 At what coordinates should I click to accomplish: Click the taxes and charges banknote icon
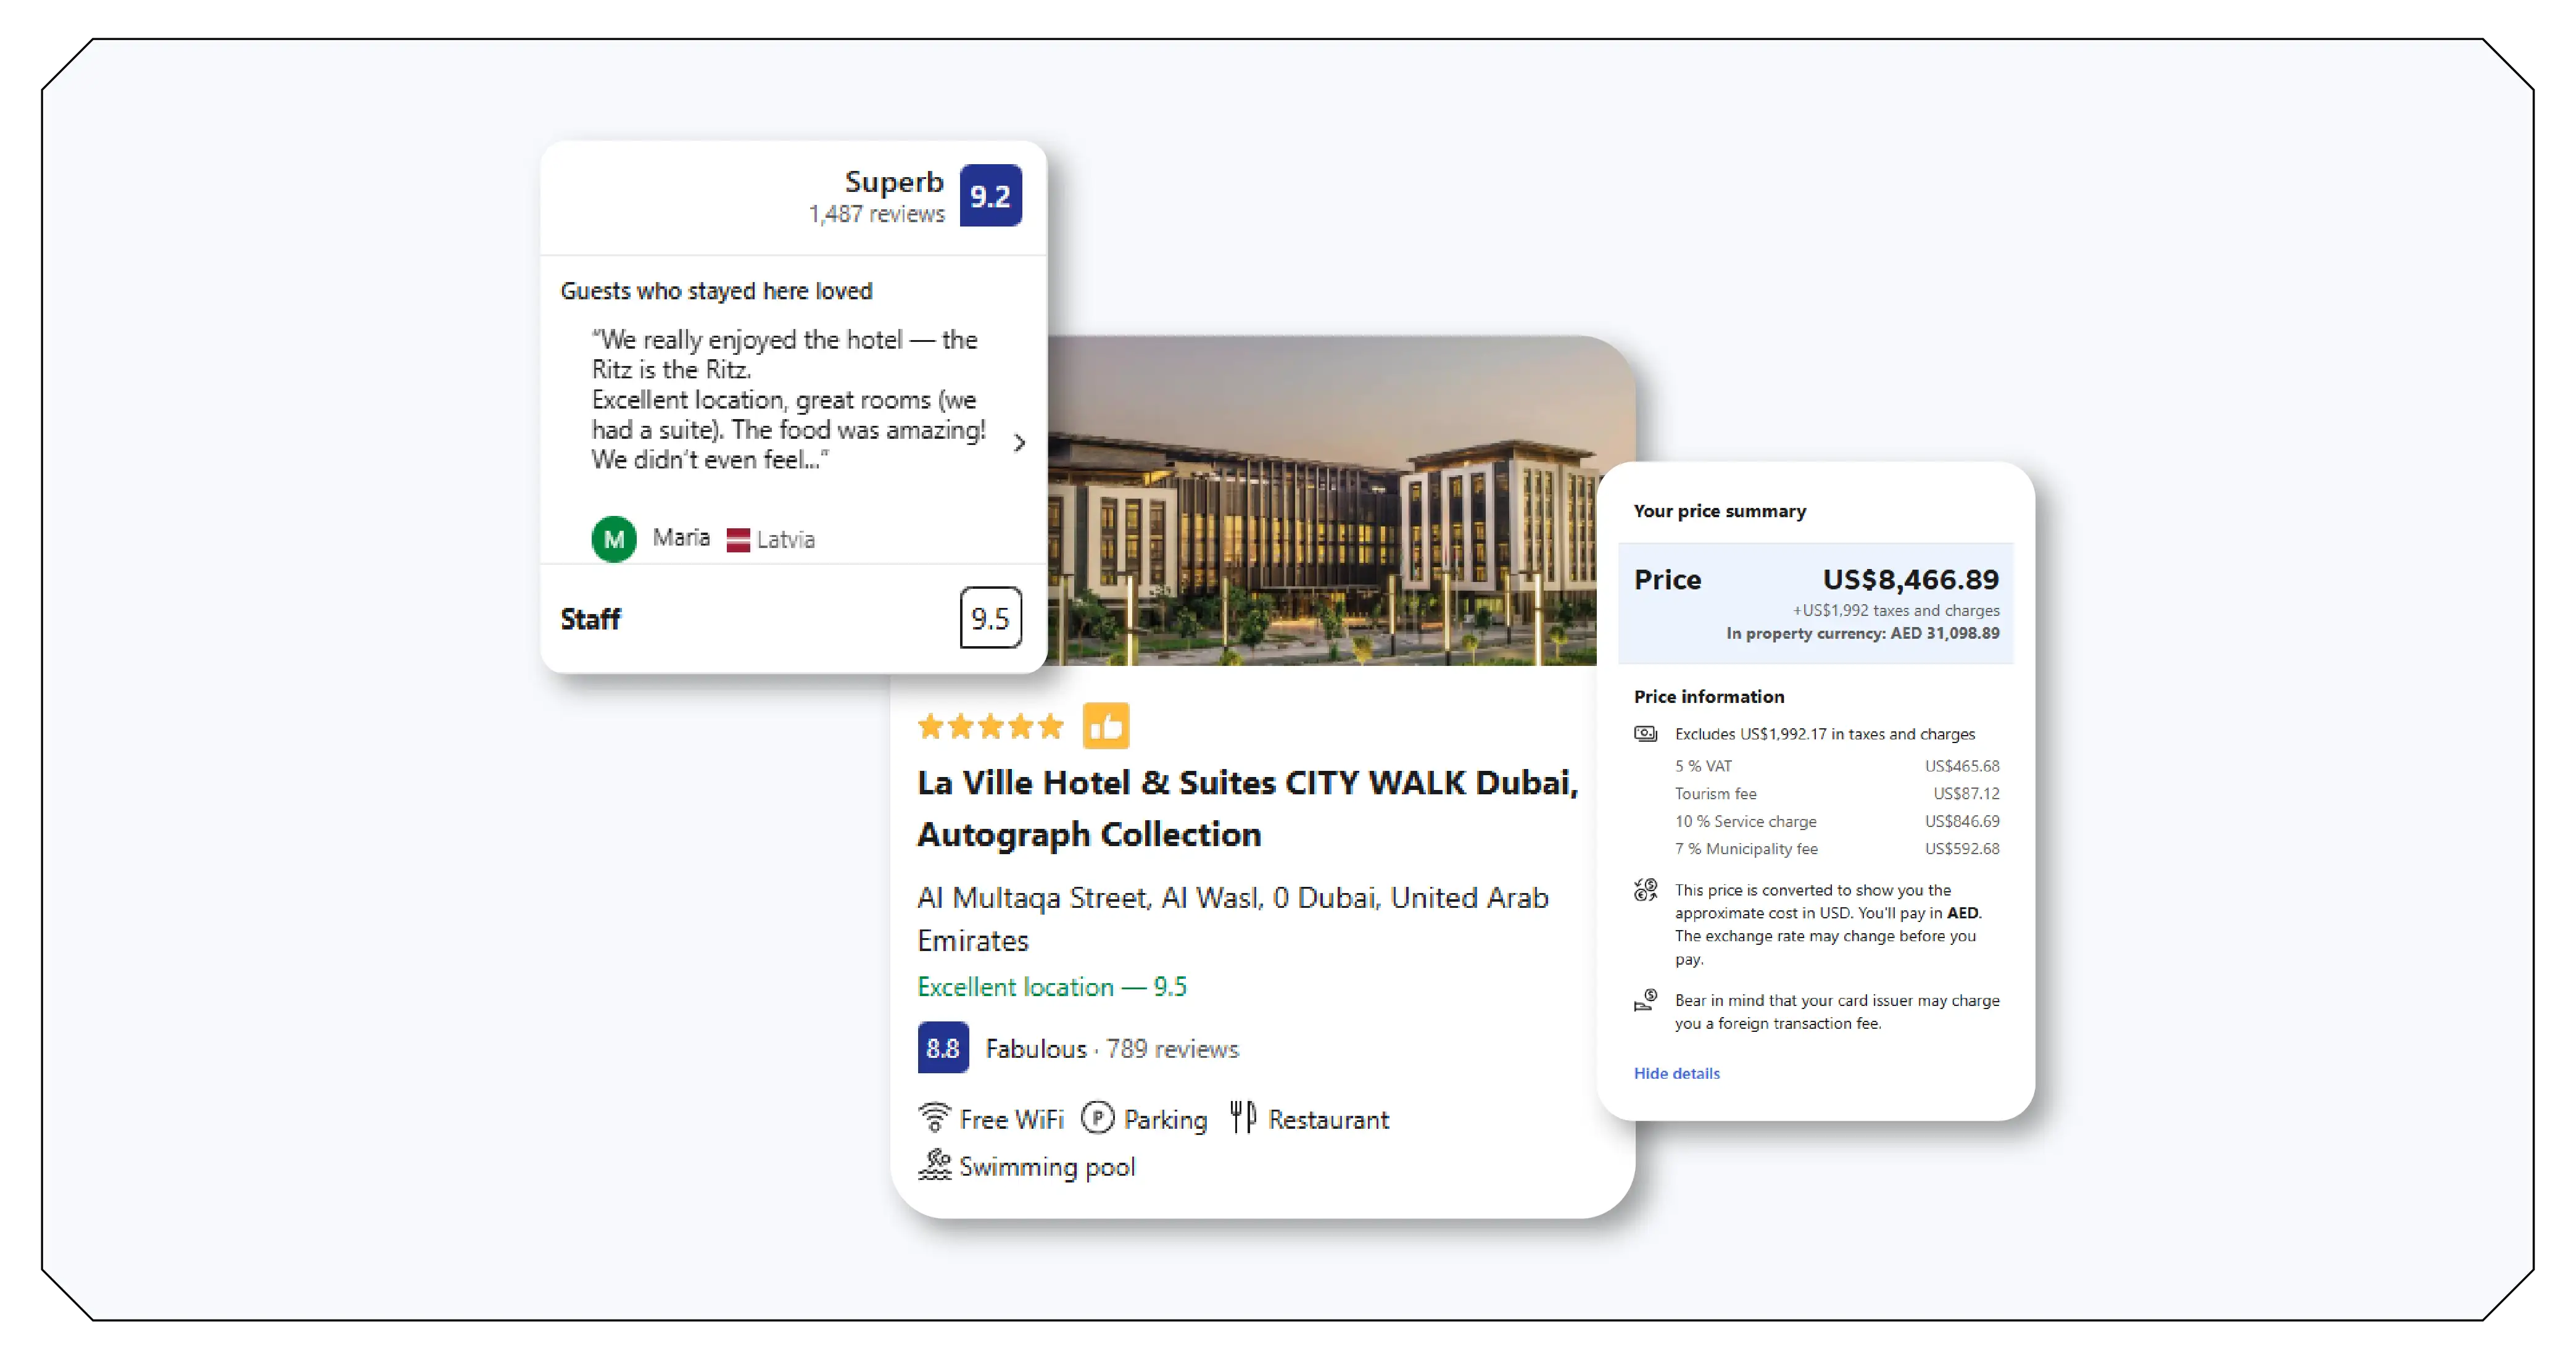tap(1645, 733)
